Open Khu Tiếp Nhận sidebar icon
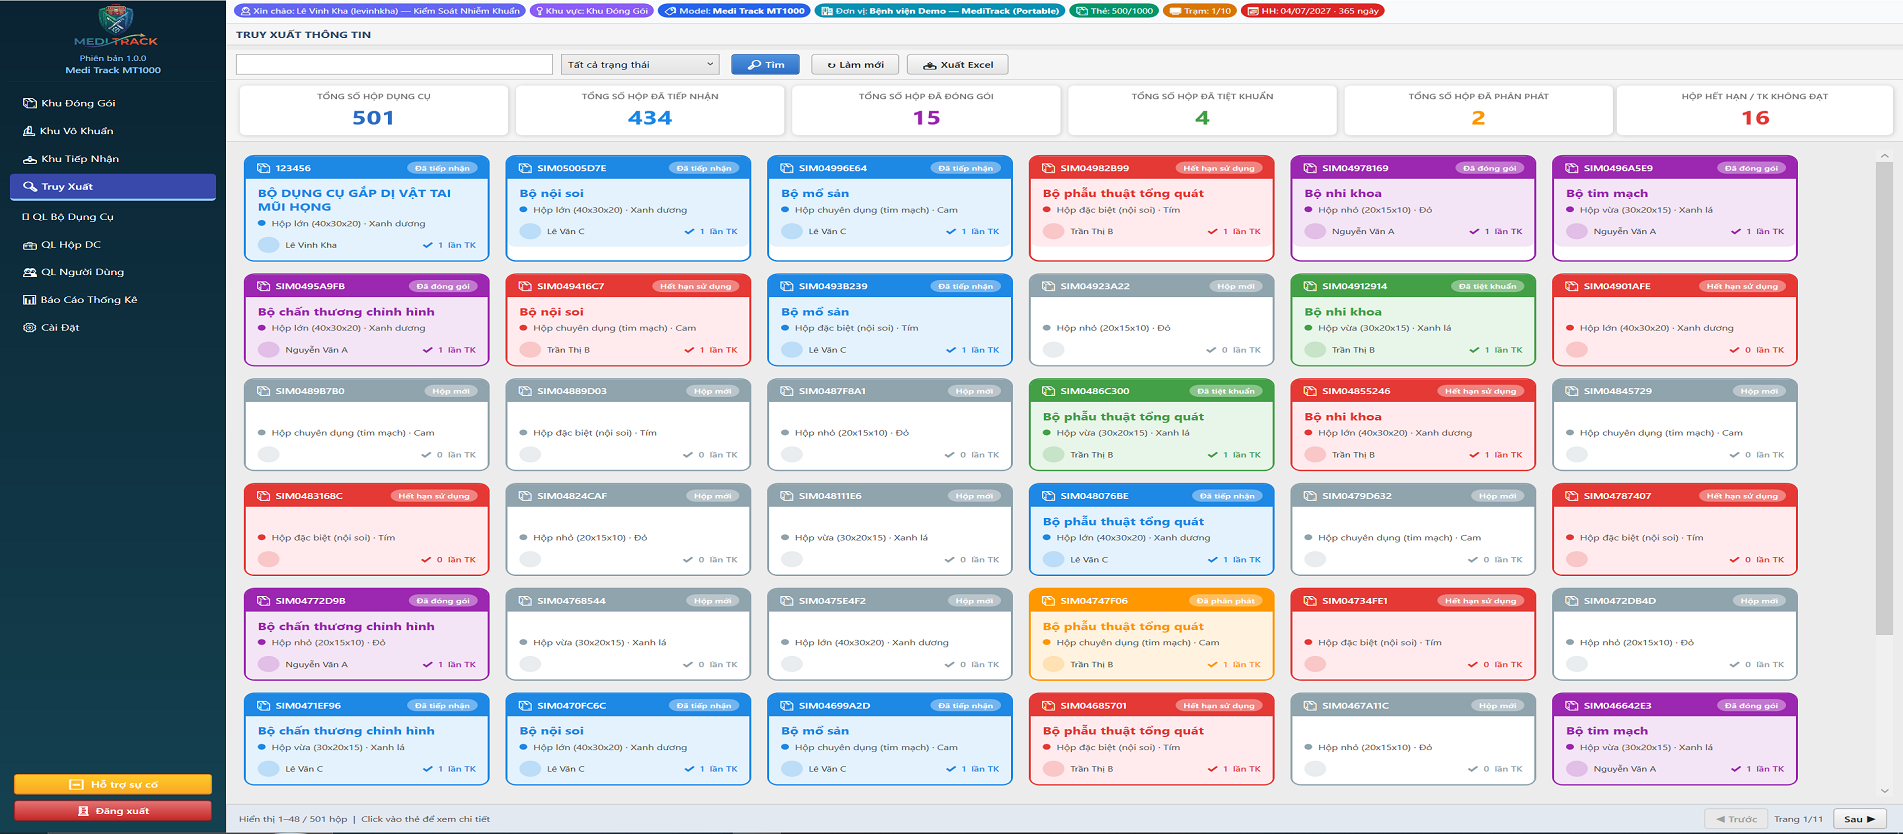This screenshot has height=834, width=1903. coord(29,159)
